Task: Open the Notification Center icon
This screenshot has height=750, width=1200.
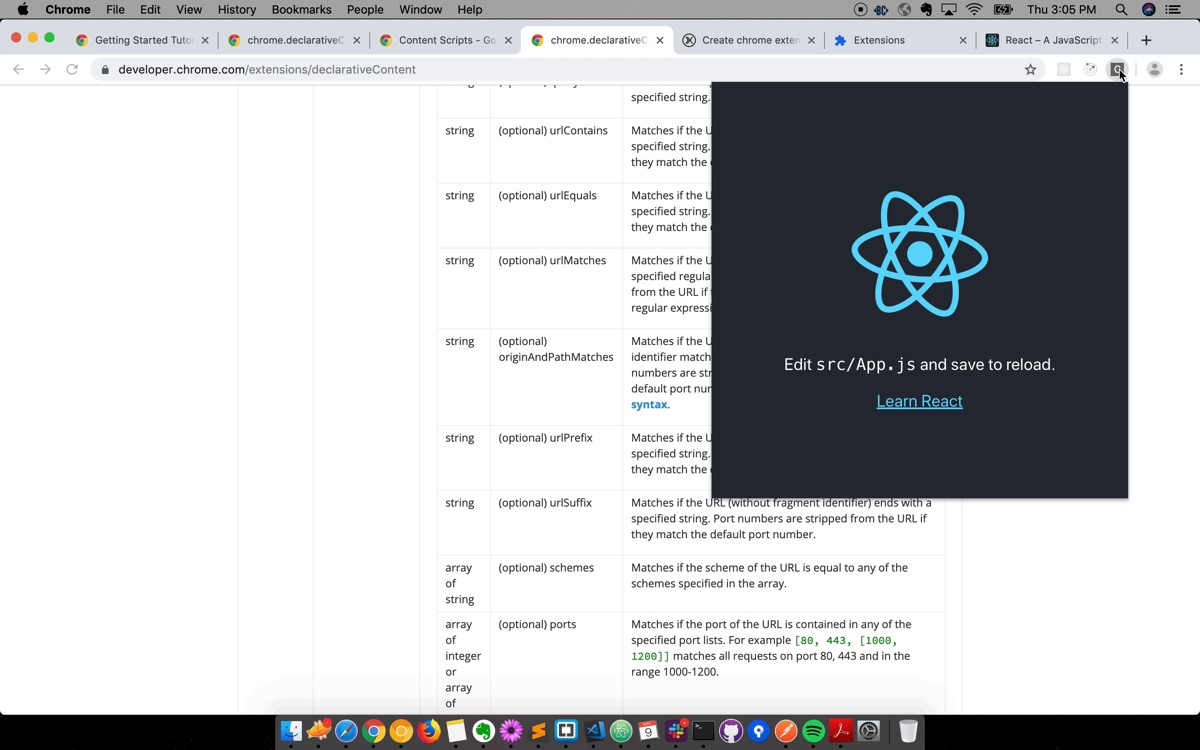Action: pyautogui.click(x=1174, y=10)
